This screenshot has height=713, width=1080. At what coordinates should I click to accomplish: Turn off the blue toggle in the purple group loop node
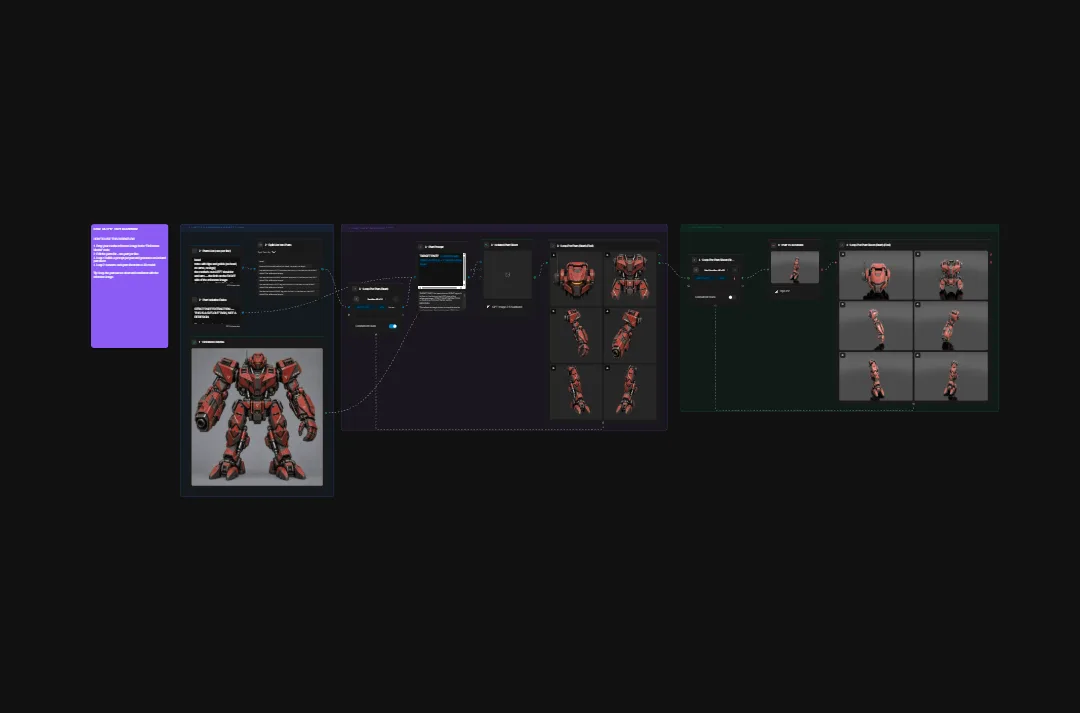pyautogui.click(x=393, y=326)
